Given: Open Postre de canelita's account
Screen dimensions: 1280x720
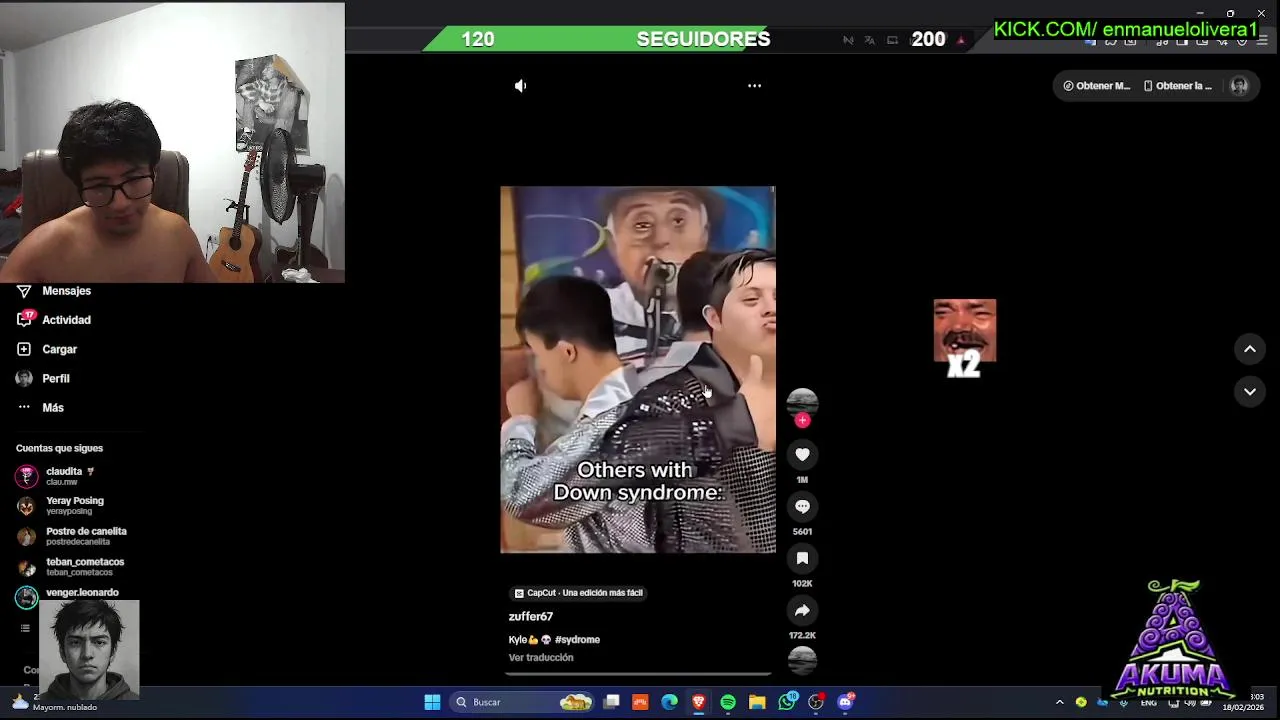Looking at the screenshot, I should (70, 536).
